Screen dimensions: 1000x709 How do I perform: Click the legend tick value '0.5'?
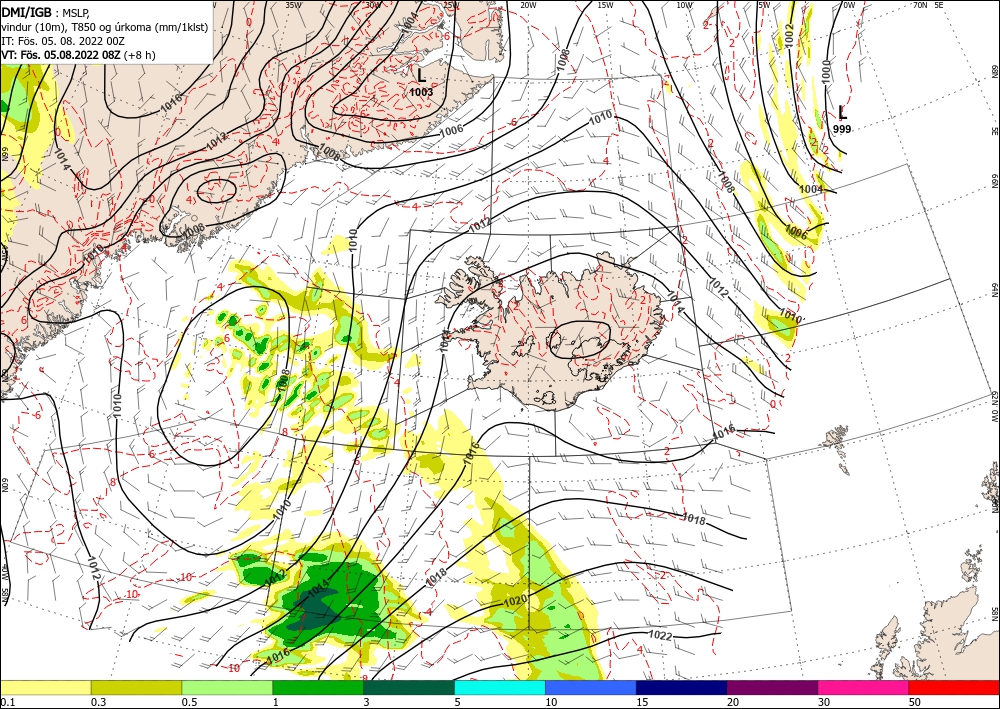coord(189,702)
